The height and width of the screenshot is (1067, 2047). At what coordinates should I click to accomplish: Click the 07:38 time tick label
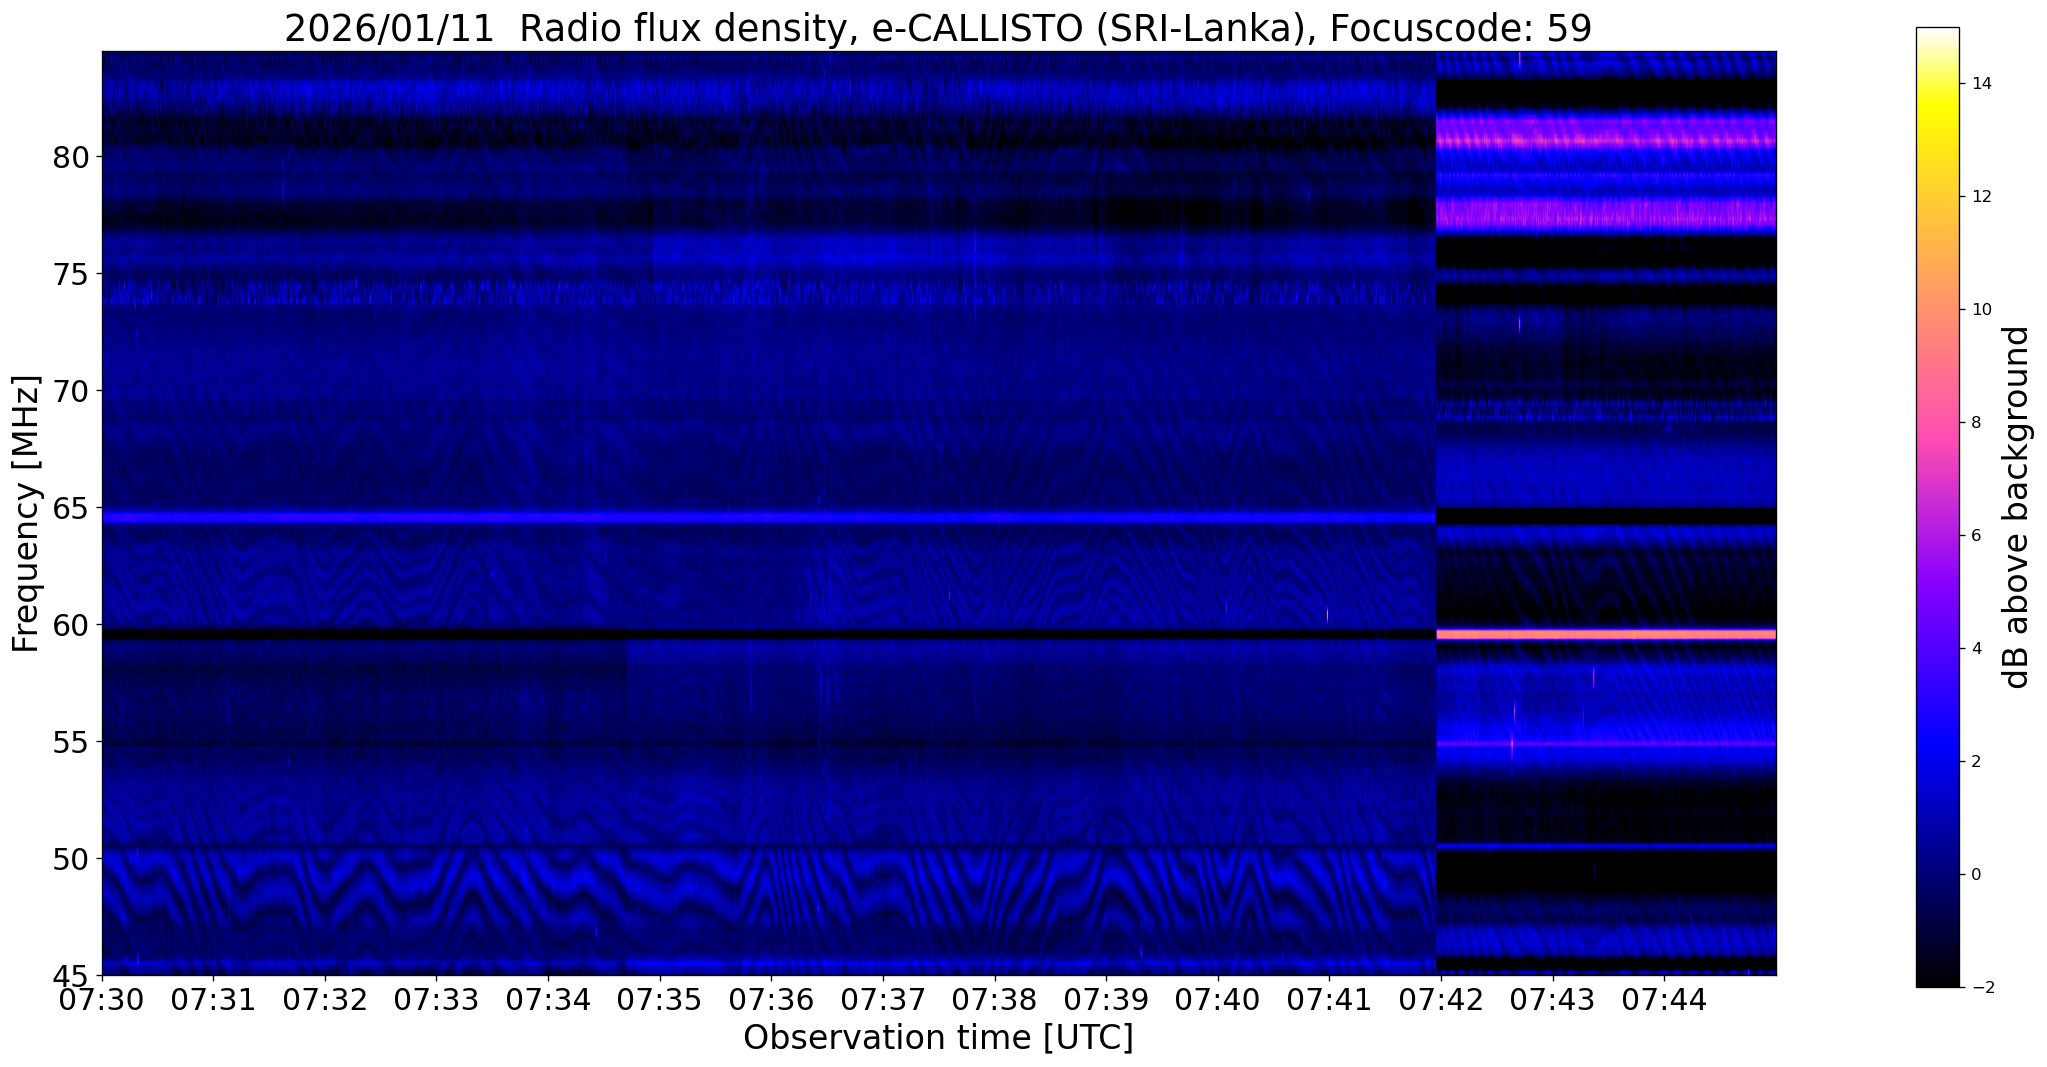pyautogui.click(x=995, y=999)
